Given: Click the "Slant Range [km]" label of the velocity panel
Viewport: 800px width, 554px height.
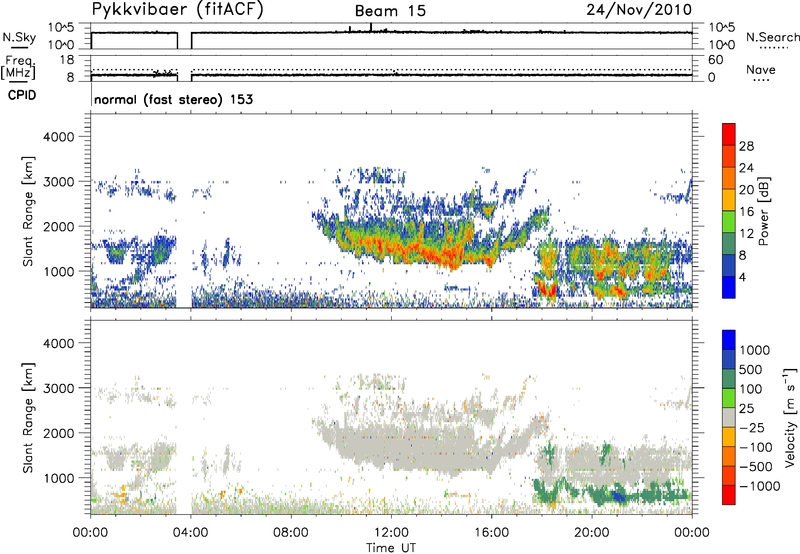Looking at the screenshot, I should pos(28,417).
